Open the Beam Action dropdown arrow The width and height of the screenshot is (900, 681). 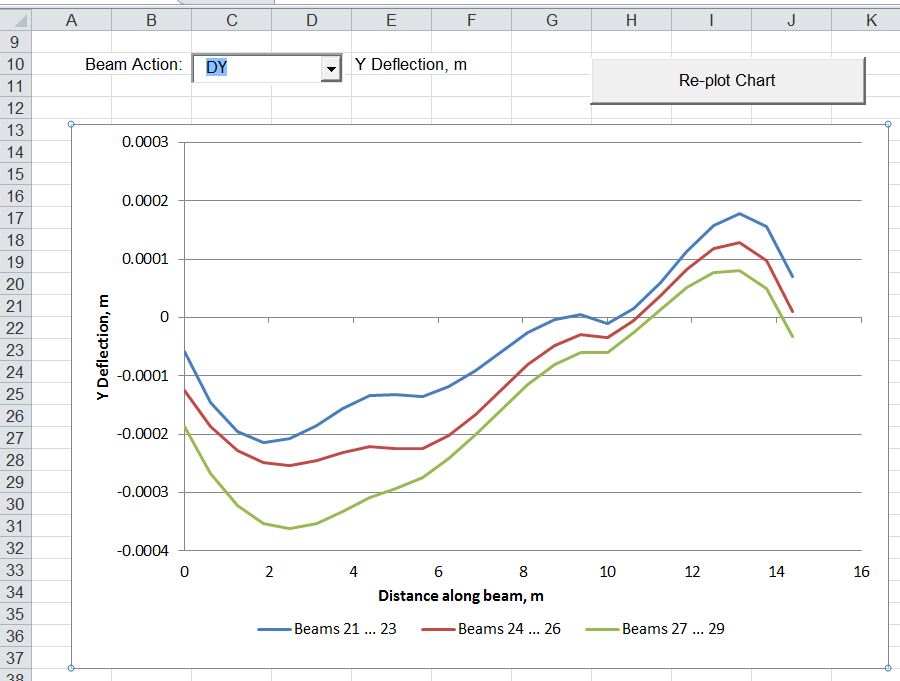point(330,68)
